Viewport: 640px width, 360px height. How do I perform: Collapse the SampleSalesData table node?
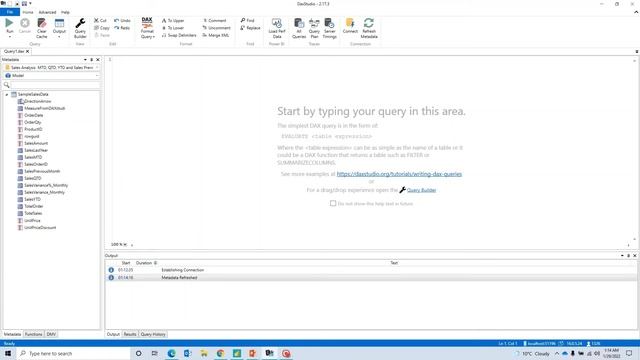tap(7, 94)
